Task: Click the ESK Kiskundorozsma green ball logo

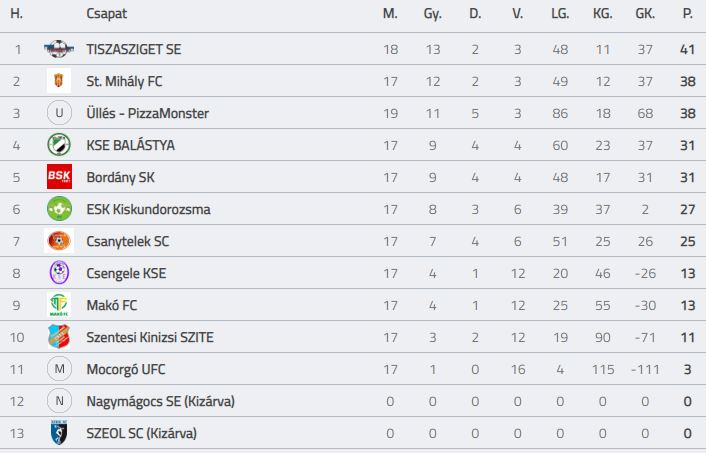Action: (59, 209)
